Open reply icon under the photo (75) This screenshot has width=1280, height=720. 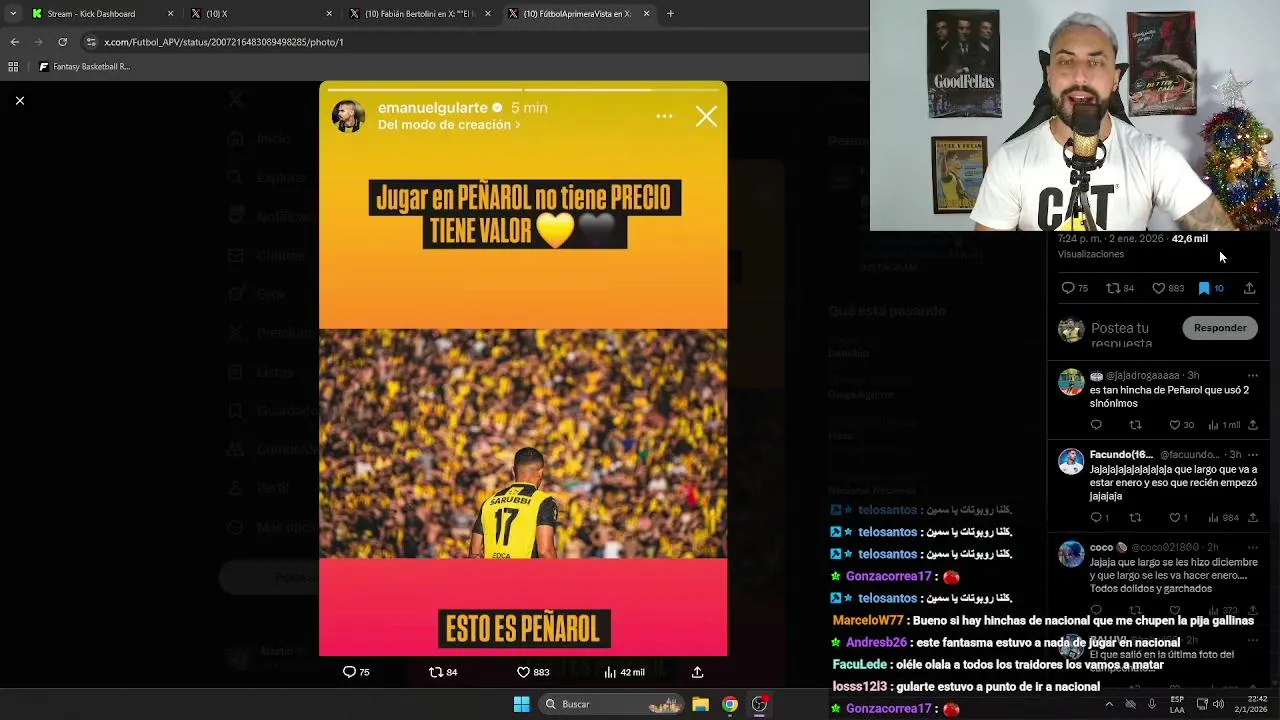click(349, 672)
